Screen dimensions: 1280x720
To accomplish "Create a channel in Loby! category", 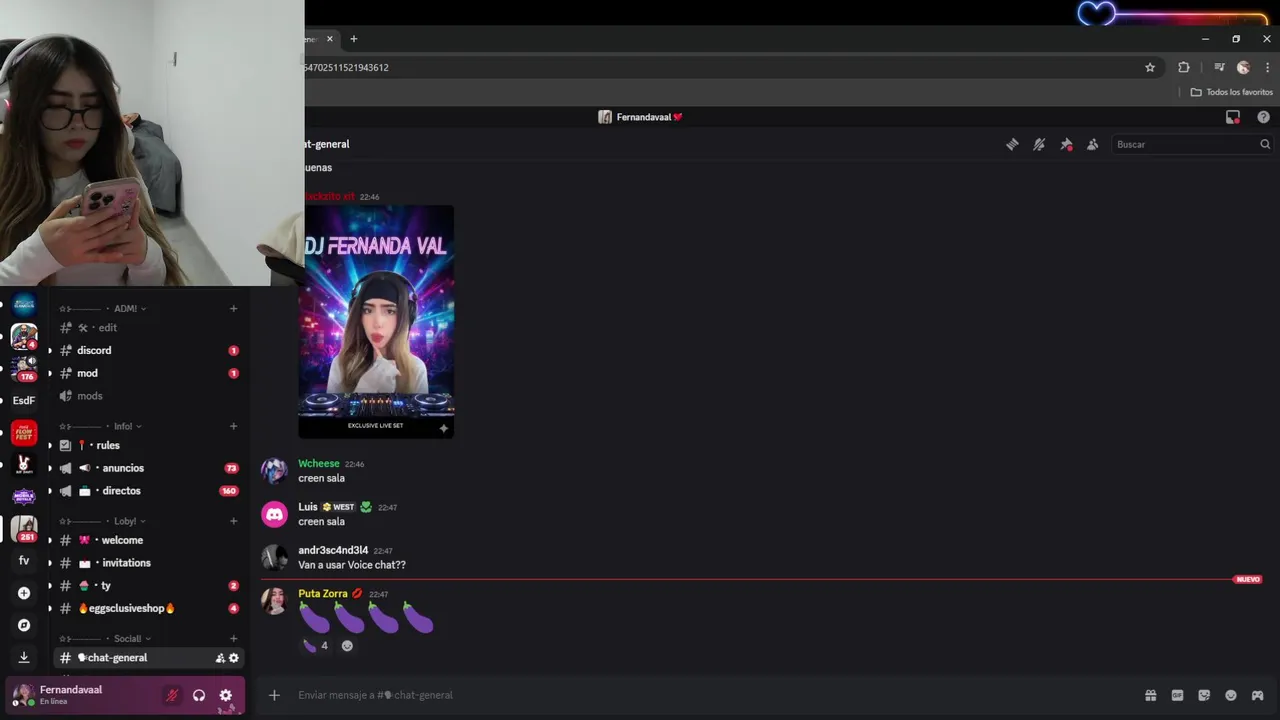I will click(x=233, y=522).
